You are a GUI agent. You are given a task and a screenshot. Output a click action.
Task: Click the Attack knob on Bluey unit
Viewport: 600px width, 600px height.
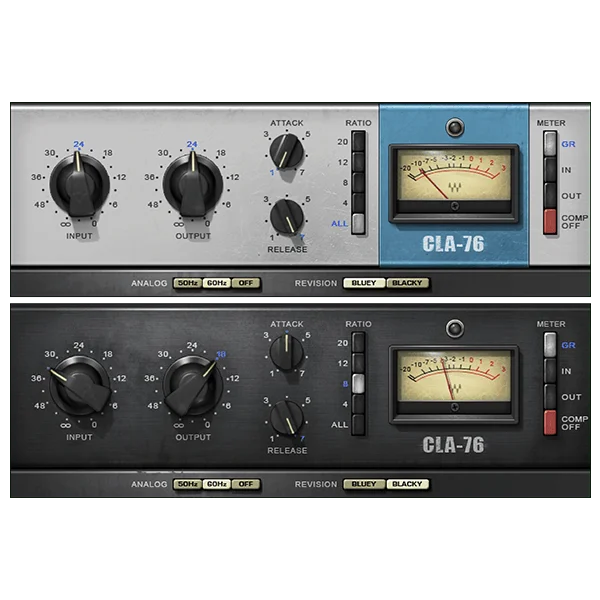click(x=287, y=151)
